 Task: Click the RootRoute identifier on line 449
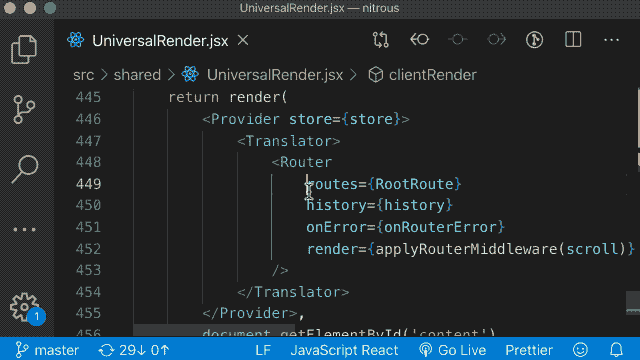pyautogui.click(x=414, y=184)
